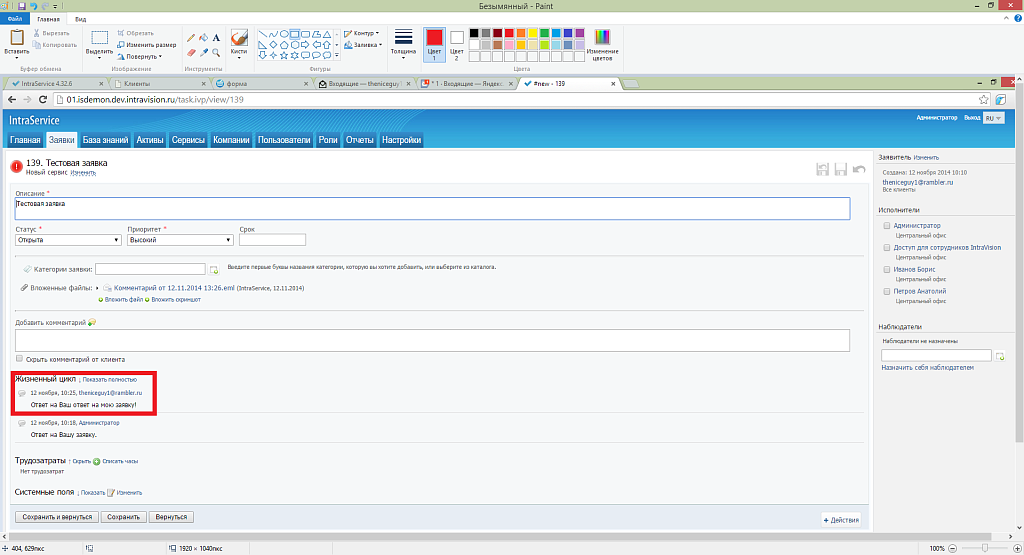Image resolution: width=1024 pixels, height=555 pixels.
Task: Select the Eraser tool
Action: pos(191,52)
